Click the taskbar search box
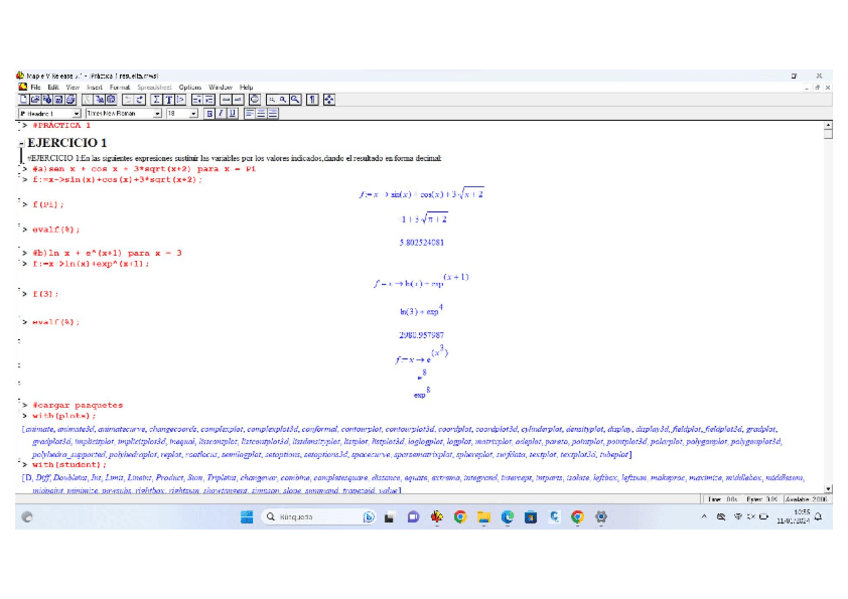 pos(305,517)
